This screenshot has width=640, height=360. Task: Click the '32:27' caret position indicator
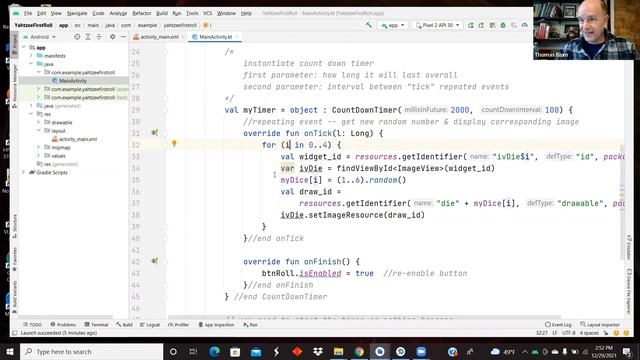pos(542,333)
